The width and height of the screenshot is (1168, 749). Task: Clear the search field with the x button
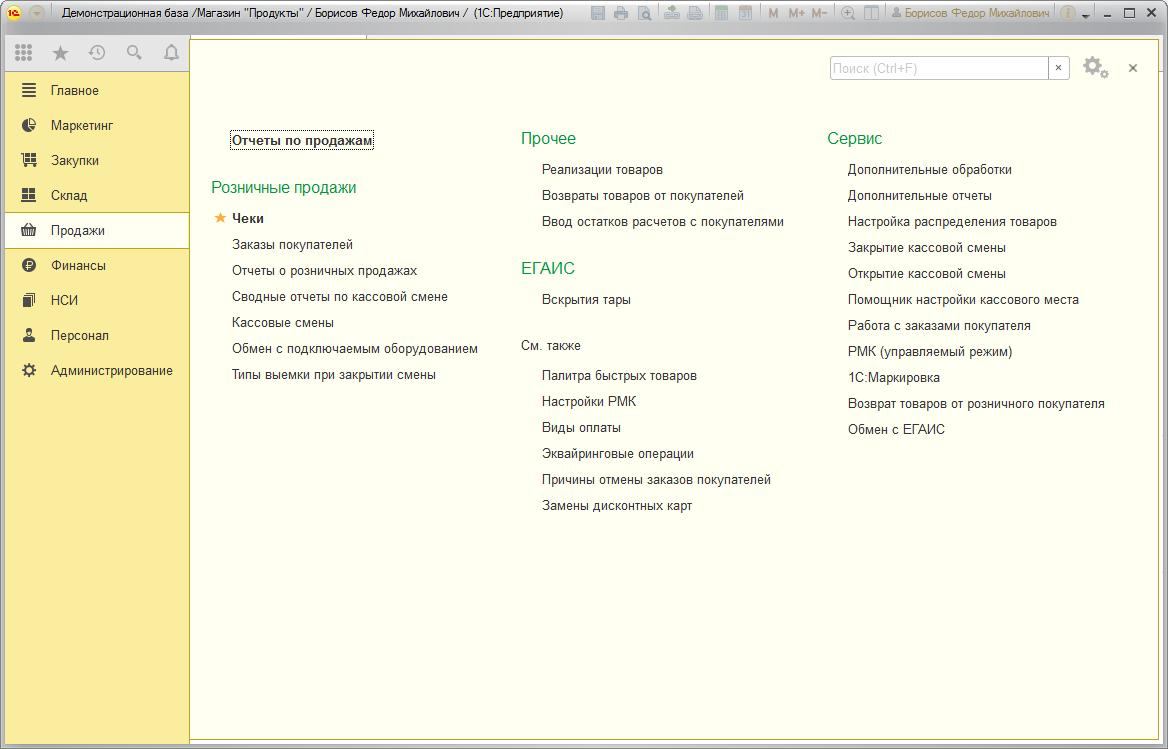(x=1058, y=68)
